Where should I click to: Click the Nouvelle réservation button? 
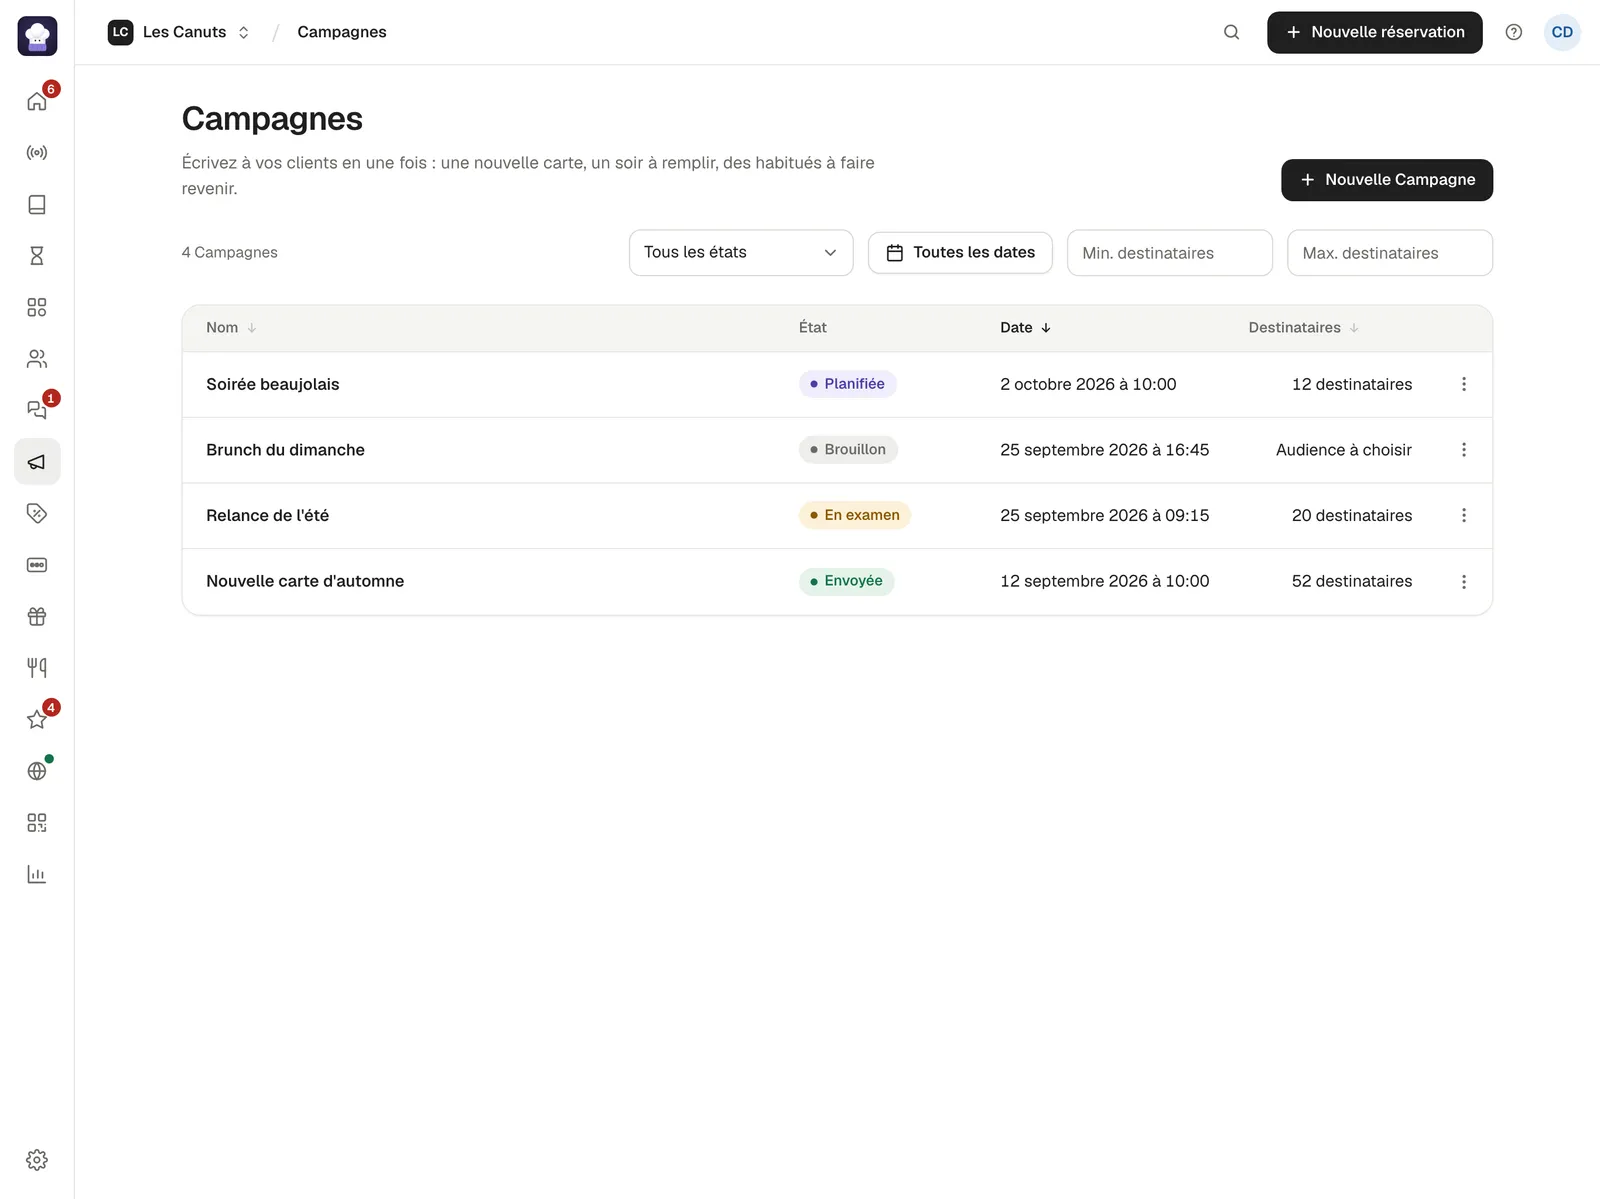click(x=1375, y=32)
